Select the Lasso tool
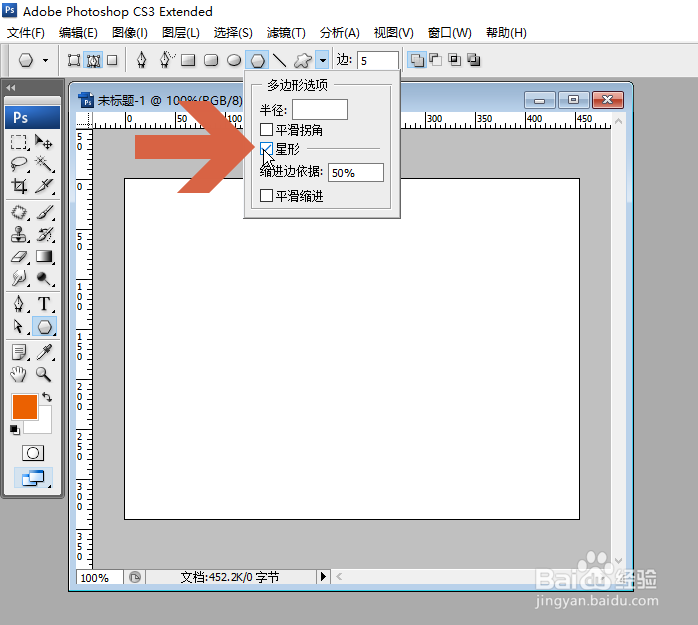698x625 pixels. coord(19,164)
